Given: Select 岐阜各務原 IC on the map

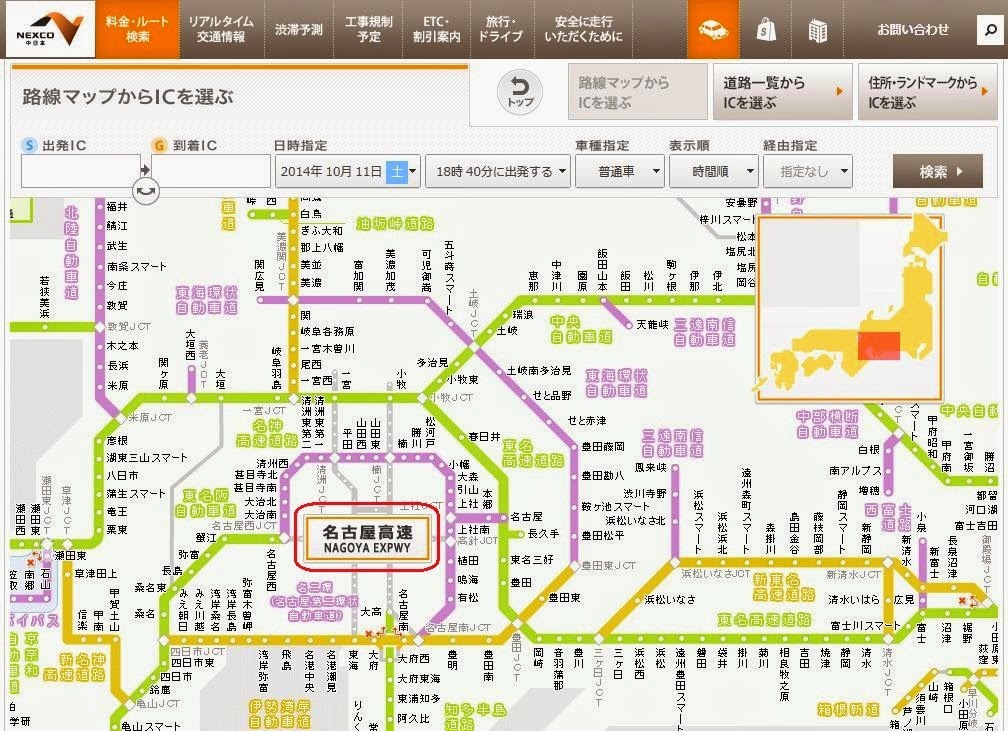Looking at the screenshot, I should click(327, 332).
